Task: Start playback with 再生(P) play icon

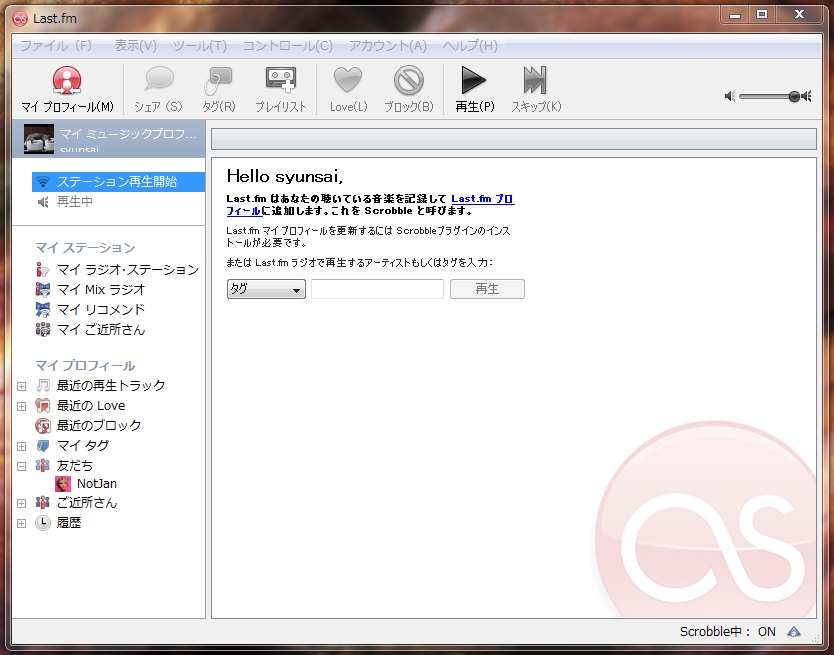Action: [x=474, y=80]
